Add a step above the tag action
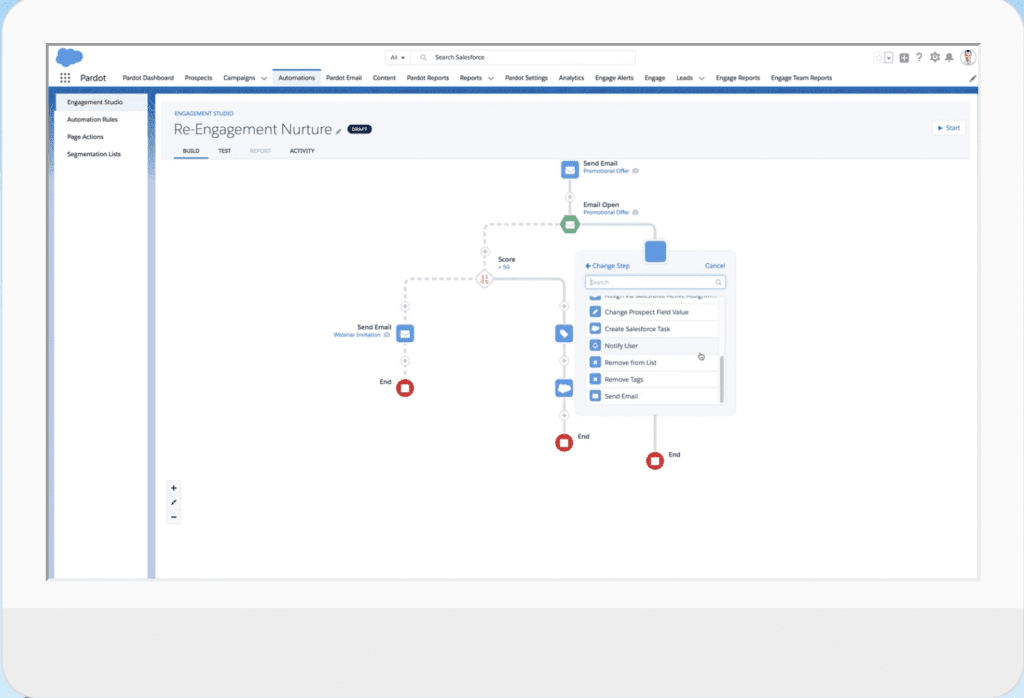The width and height of the screenshot is (1024, 698). (564, 306)
